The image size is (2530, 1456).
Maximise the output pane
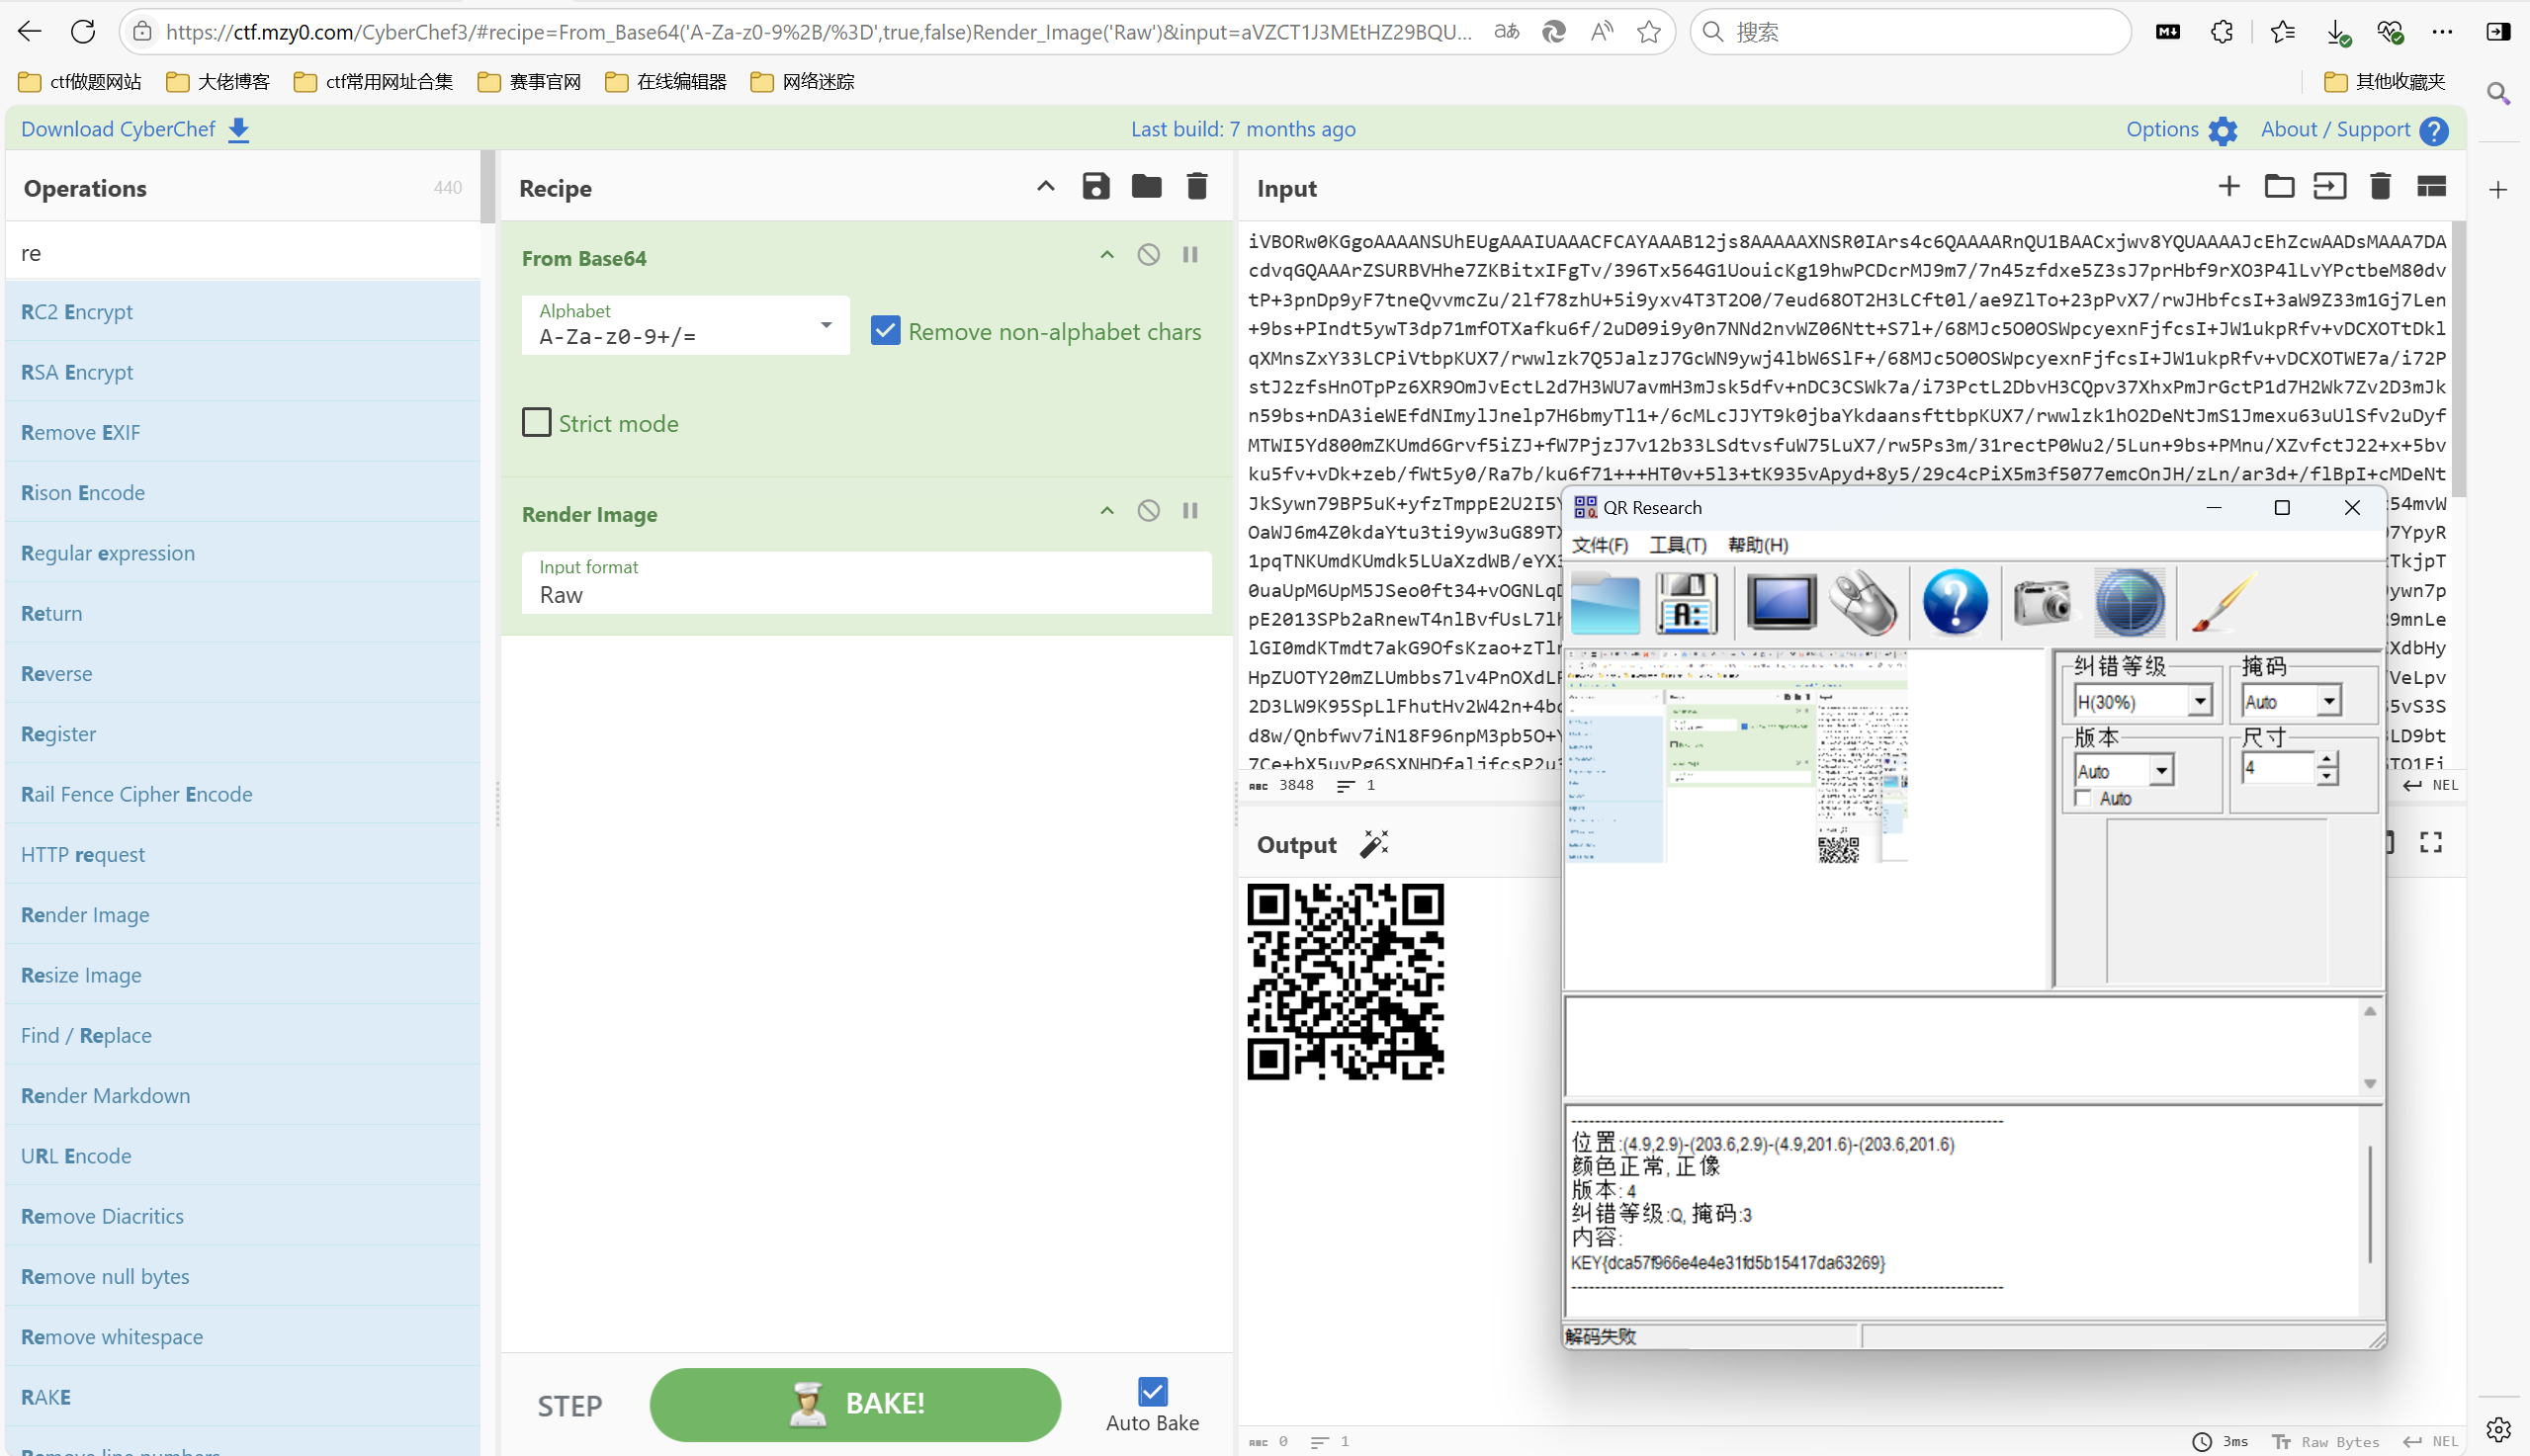pos(2431,843)
